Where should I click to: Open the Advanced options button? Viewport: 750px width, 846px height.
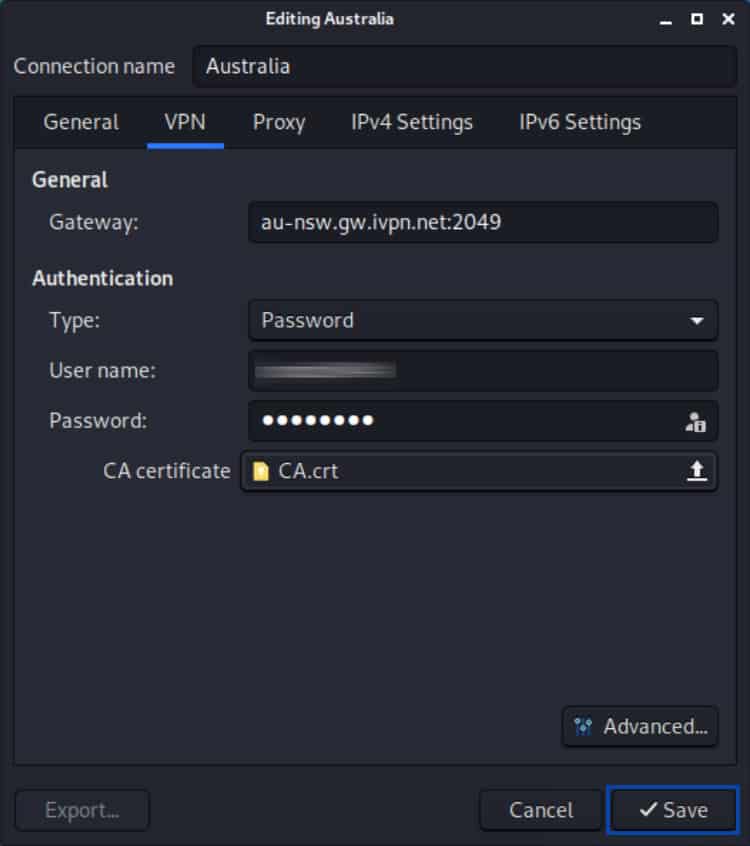[x=640, y=727]
